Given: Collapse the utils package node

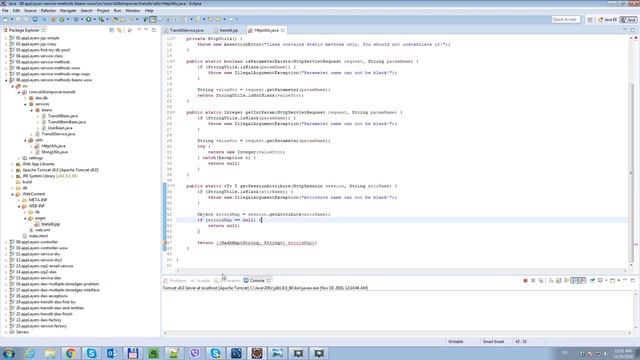Looking at the screenshot, I should pyautogui.click(x=25, y=140).
